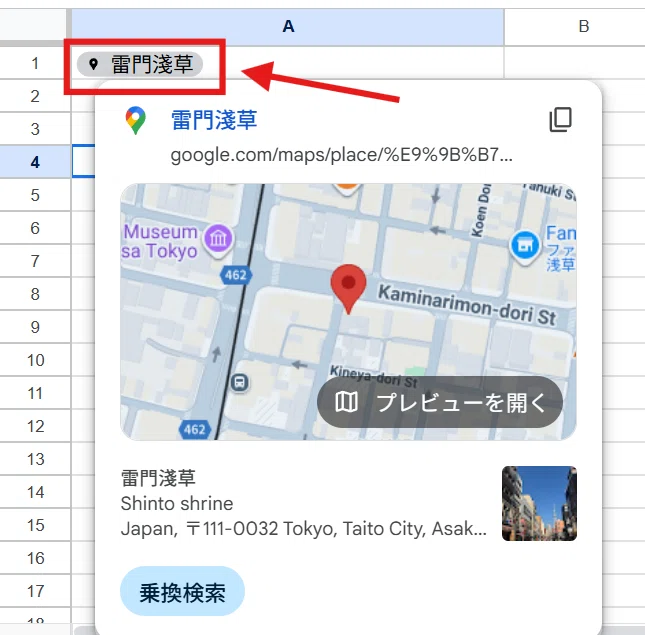The image size is (645, 635).
Task: Click the select-all corner box
Action: pyautogui.click(x=33, y=25)
